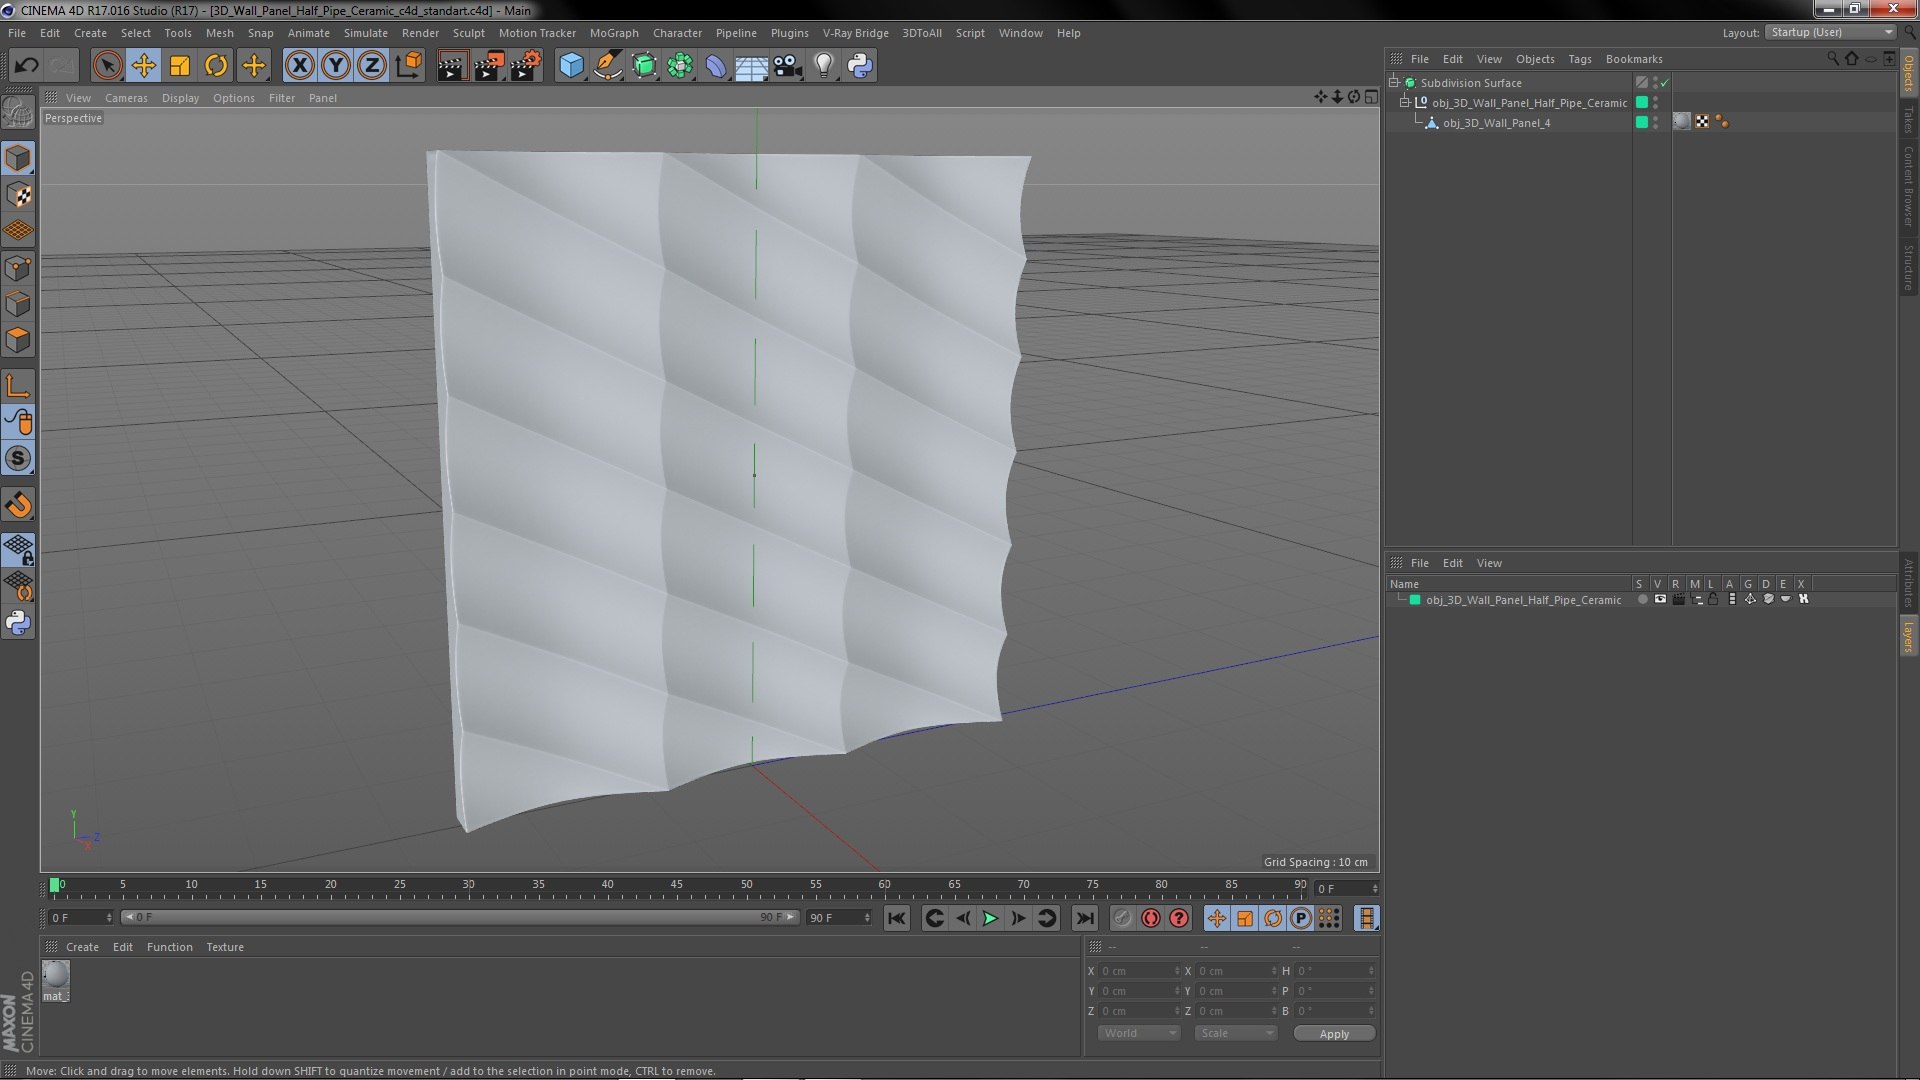Collapse the Subdivision Surface tree item
1920x1080 pixels.
(1394, 83)
